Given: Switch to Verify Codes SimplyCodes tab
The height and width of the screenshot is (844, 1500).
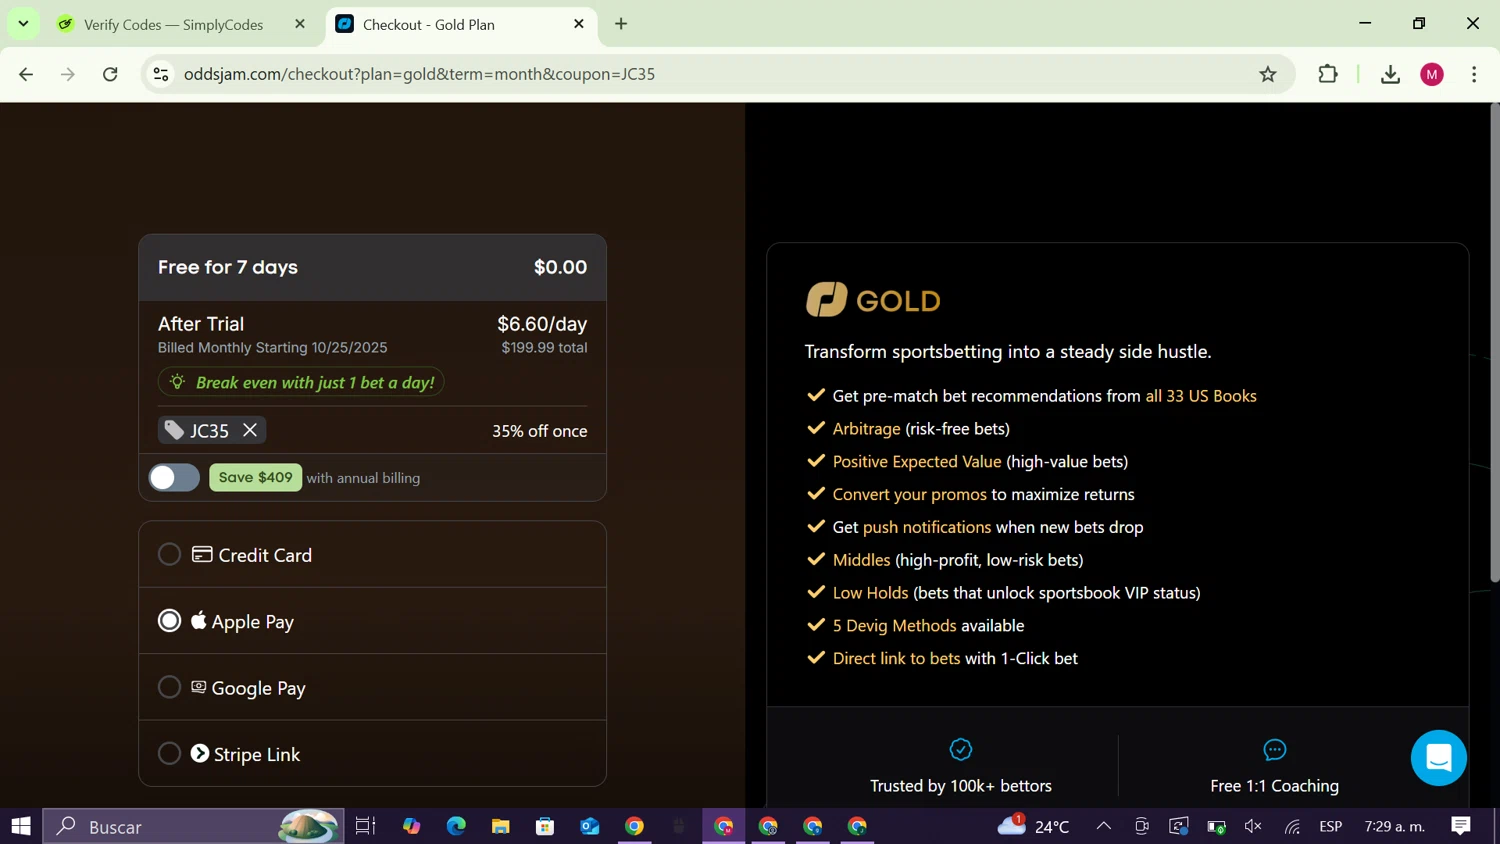Looking at the screenshot, I should click(x=173, y=24).
